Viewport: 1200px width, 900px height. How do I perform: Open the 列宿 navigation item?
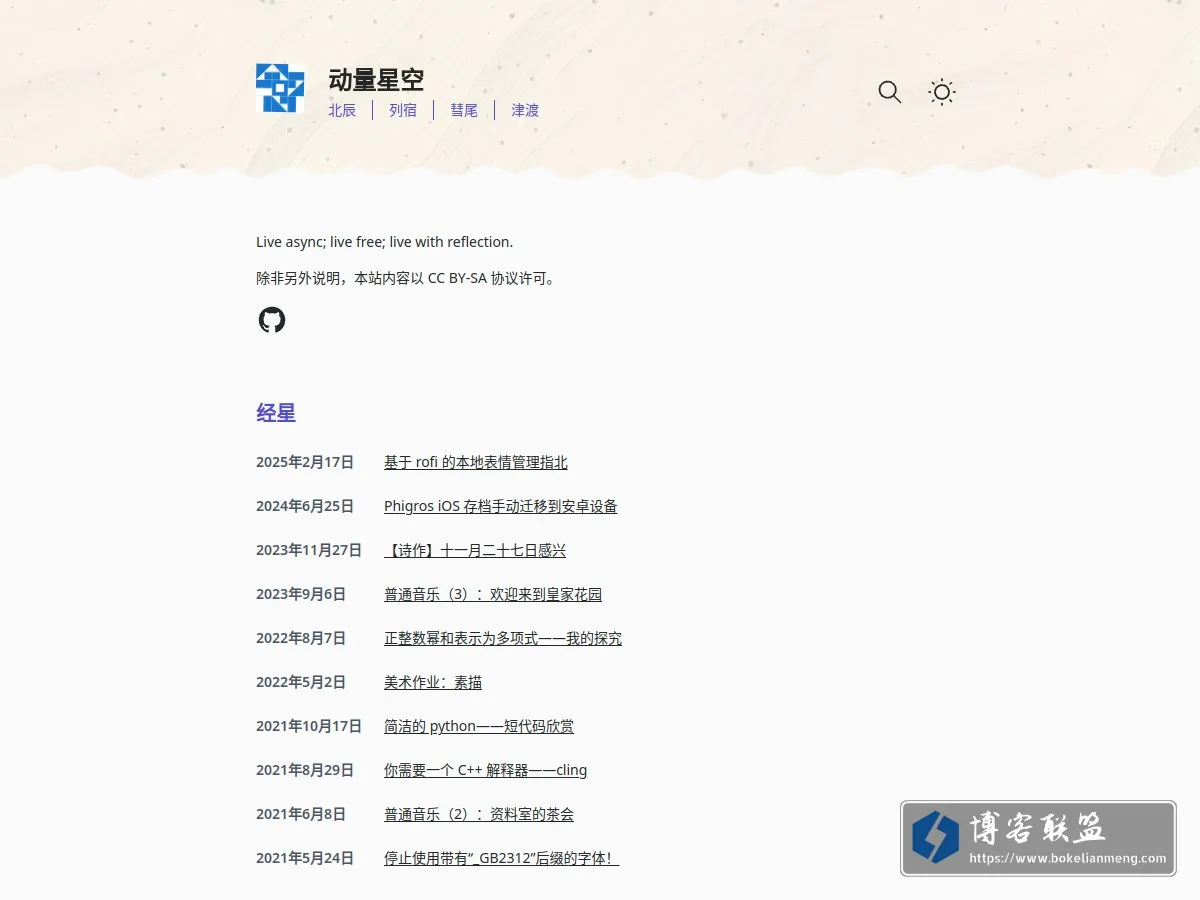click(x=403, y=110)
